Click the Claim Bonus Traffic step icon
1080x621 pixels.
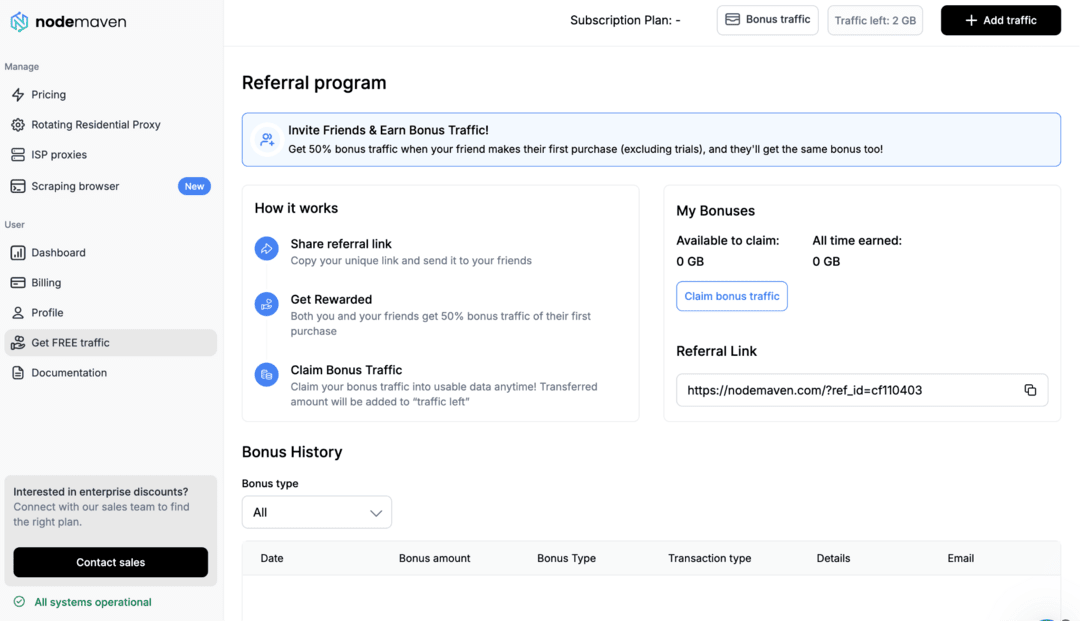pos(267,375)
